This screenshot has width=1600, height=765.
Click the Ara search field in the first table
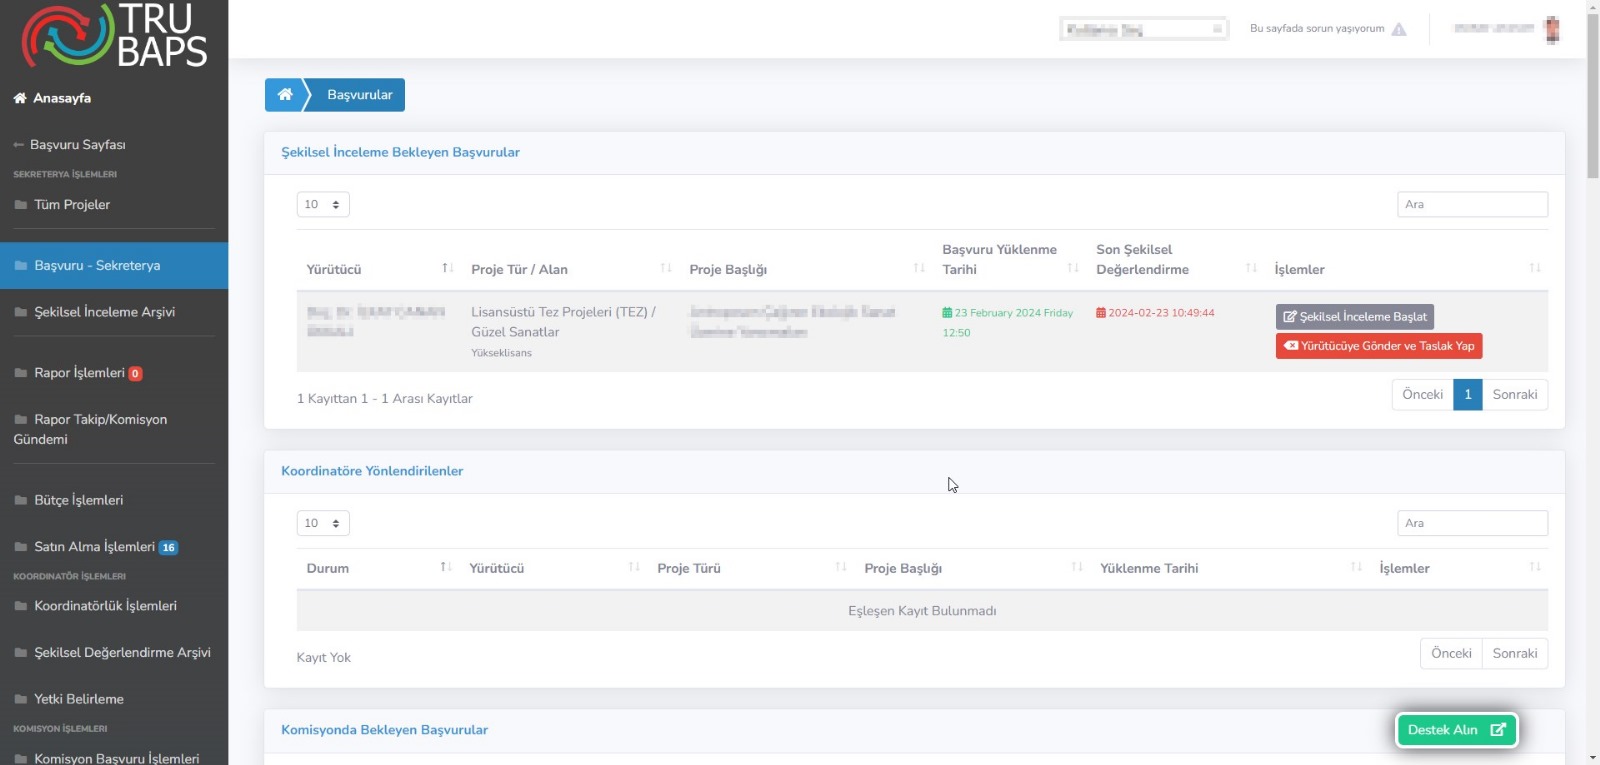(1472, 204)
